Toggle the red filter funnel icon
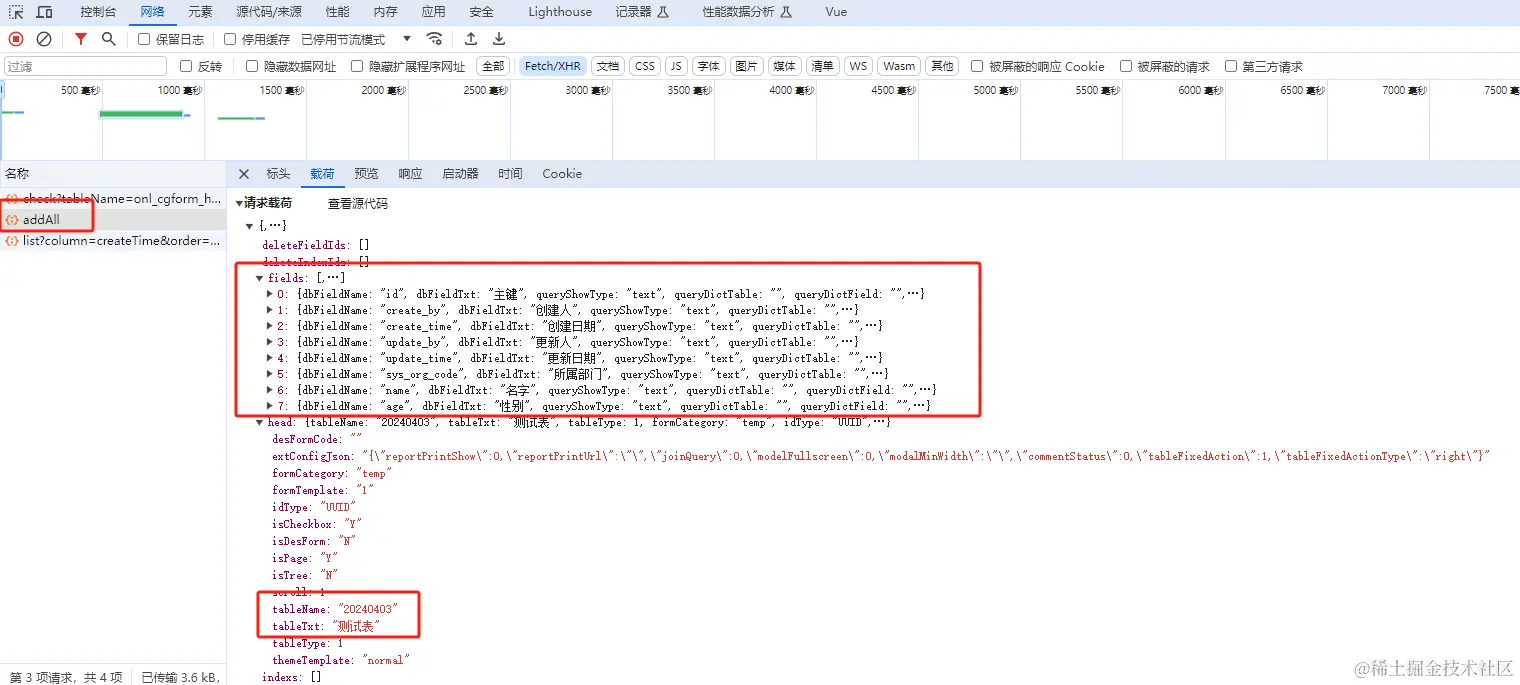 pos(81,39)
